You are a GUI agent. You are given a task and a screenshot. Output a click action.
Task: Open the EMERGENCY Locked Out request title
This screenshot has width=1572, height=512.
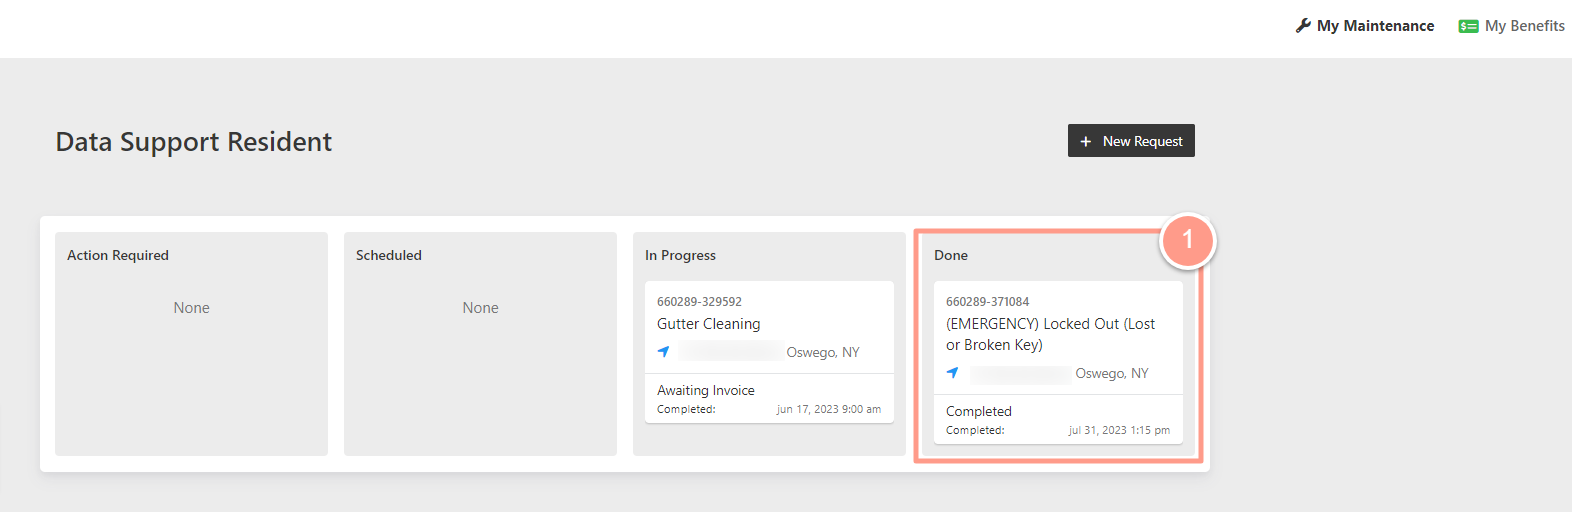point(1050,334)
